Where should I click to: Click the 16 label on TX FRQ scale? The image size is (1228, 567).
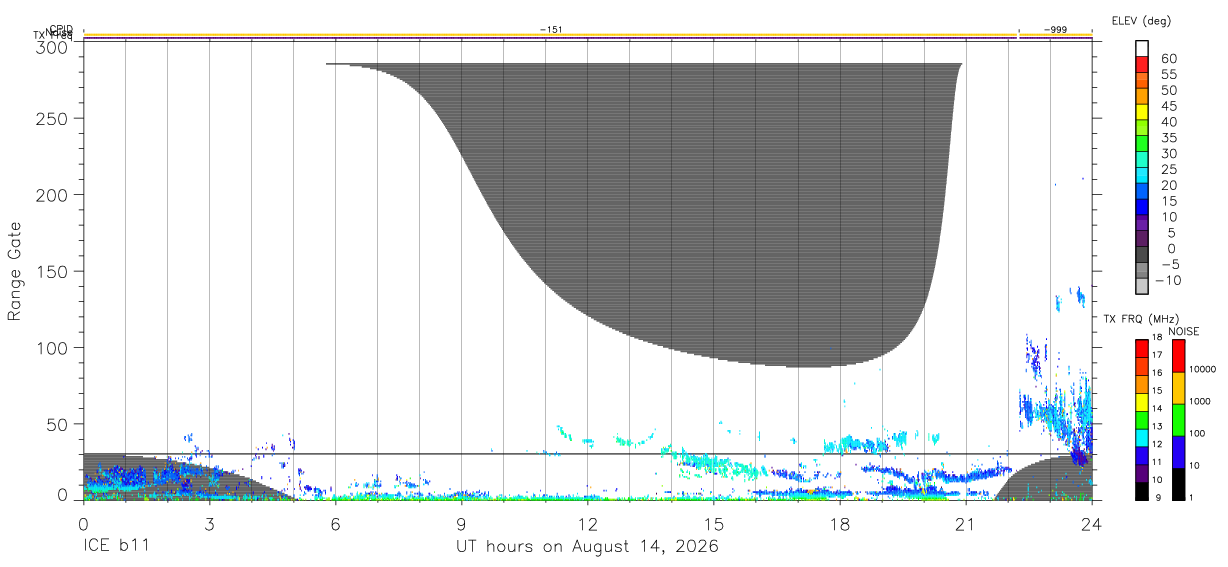(x=1158, y=373)
